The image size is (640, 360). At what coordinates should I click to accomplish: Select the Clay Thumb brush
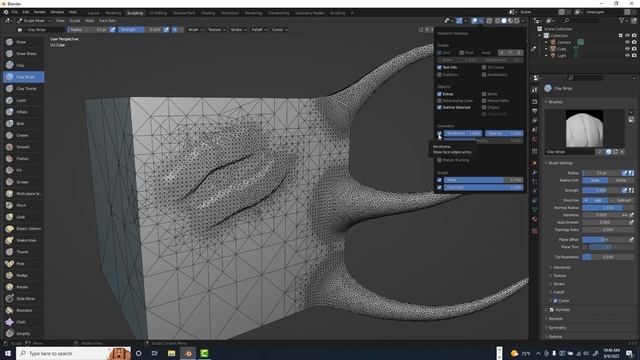23,88
